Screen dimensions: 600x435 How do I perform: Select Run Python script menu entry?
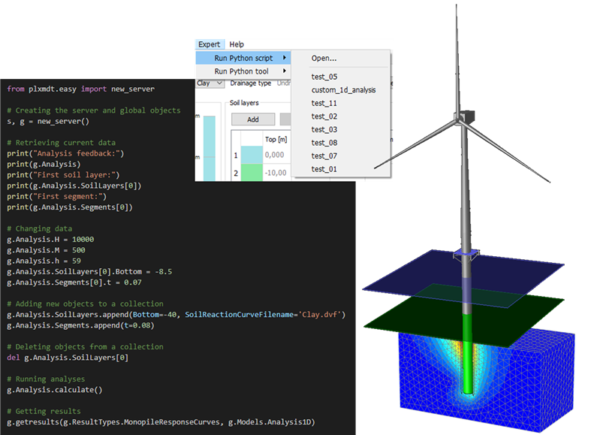[x=243, y=58]
